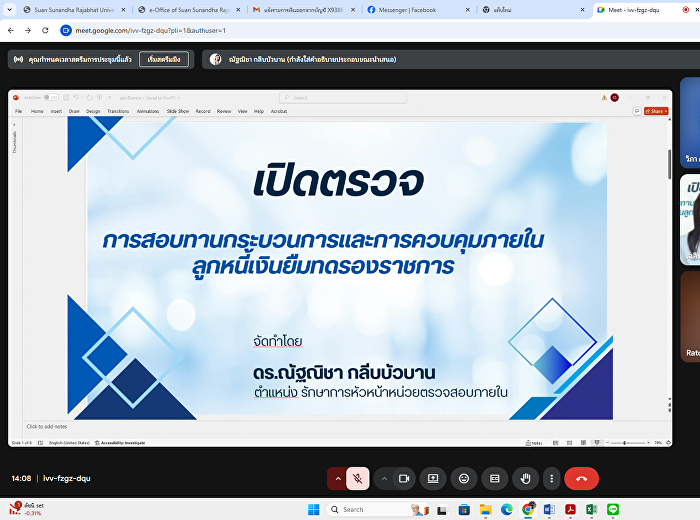Click Fit slide to window icon
The image size is (700, 520).
tap(668, 443)
